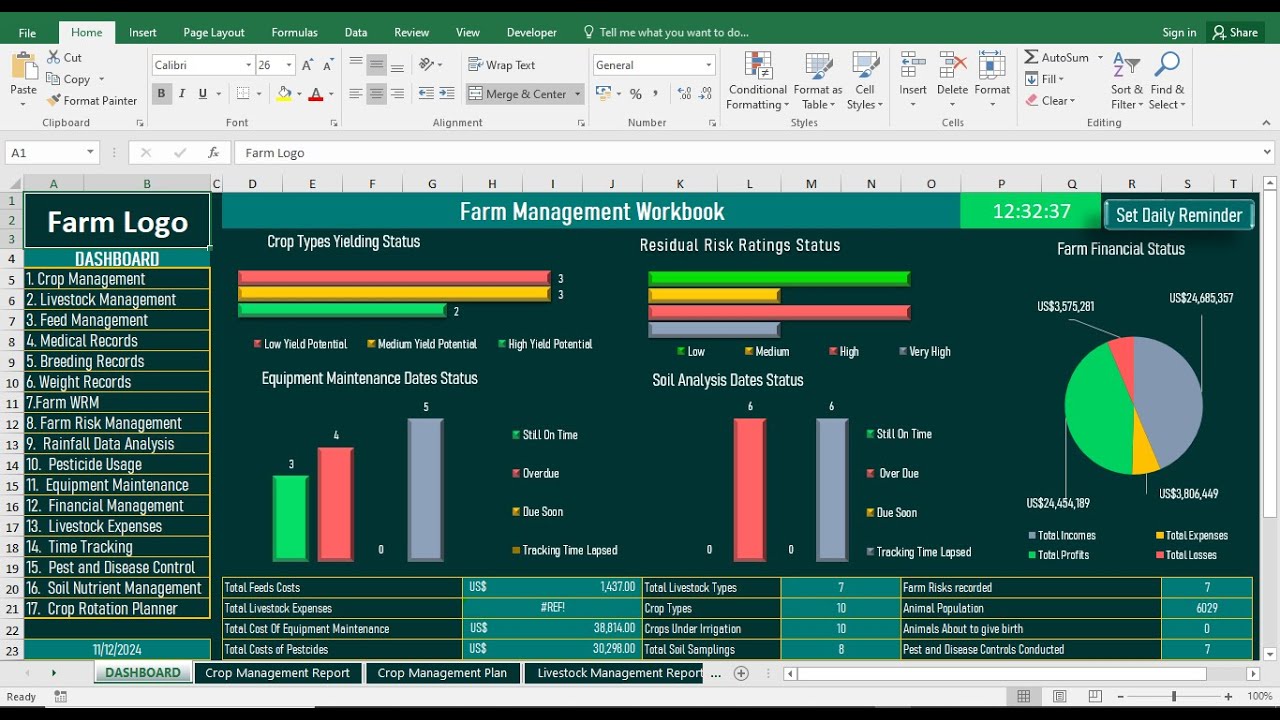Click the AutoSum sigma icon
Viewport: 1280px width, 720px height.
coord(1031,57)
